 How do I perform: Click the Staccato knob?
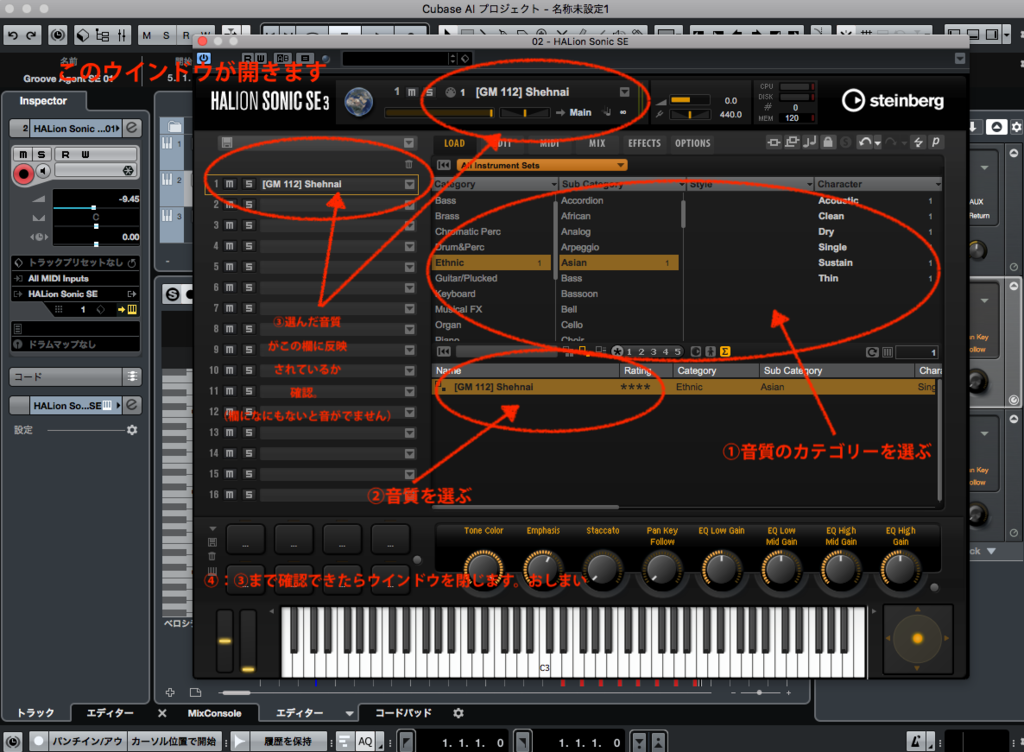(603, 569)
